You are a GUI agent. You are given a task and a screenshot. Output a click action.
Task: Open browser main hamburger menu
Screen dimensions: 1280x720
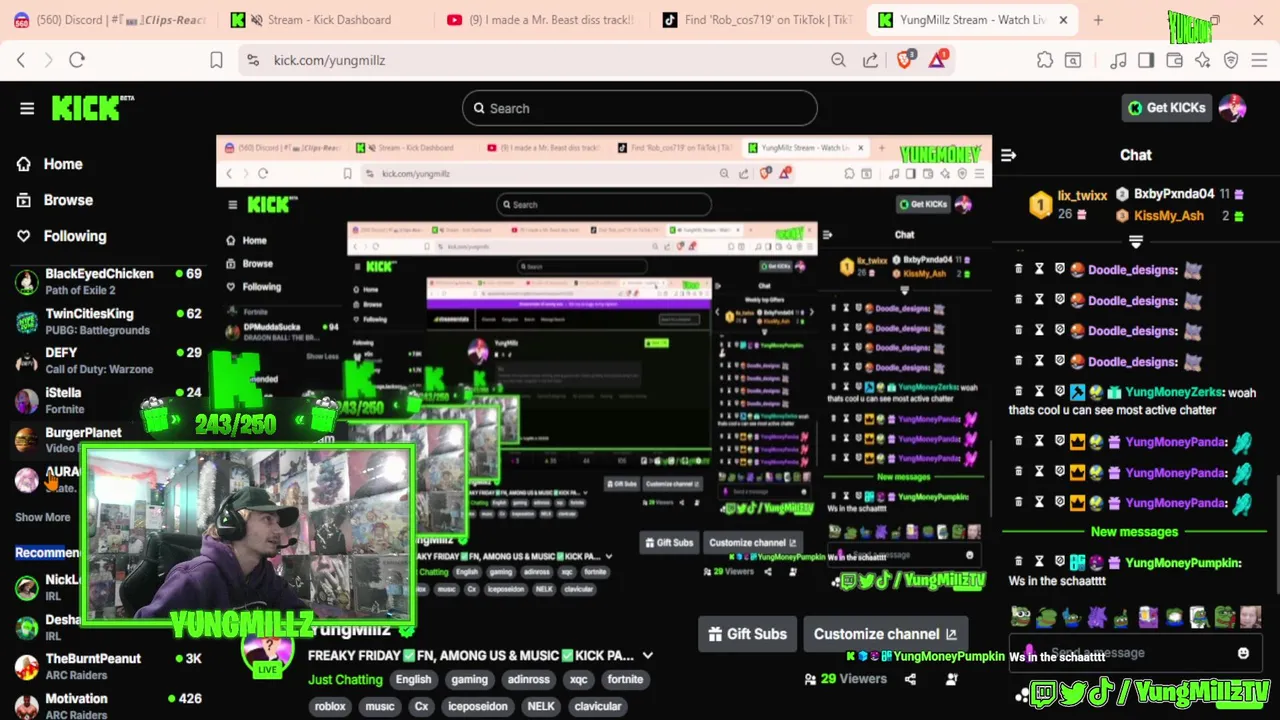click(1259, 60)
